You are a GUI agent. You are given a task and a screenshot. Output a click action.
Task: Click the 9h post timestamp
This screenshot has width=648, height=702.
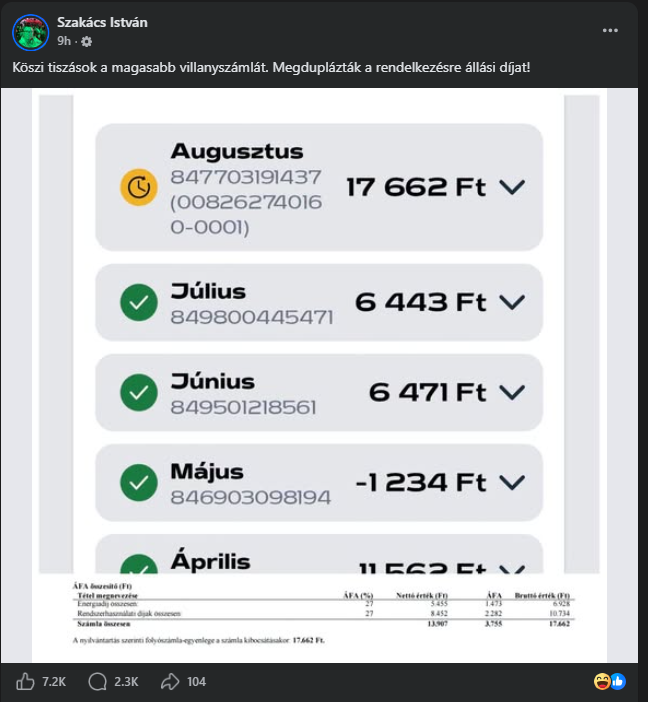pyautogui.click(x=64, y=41)
